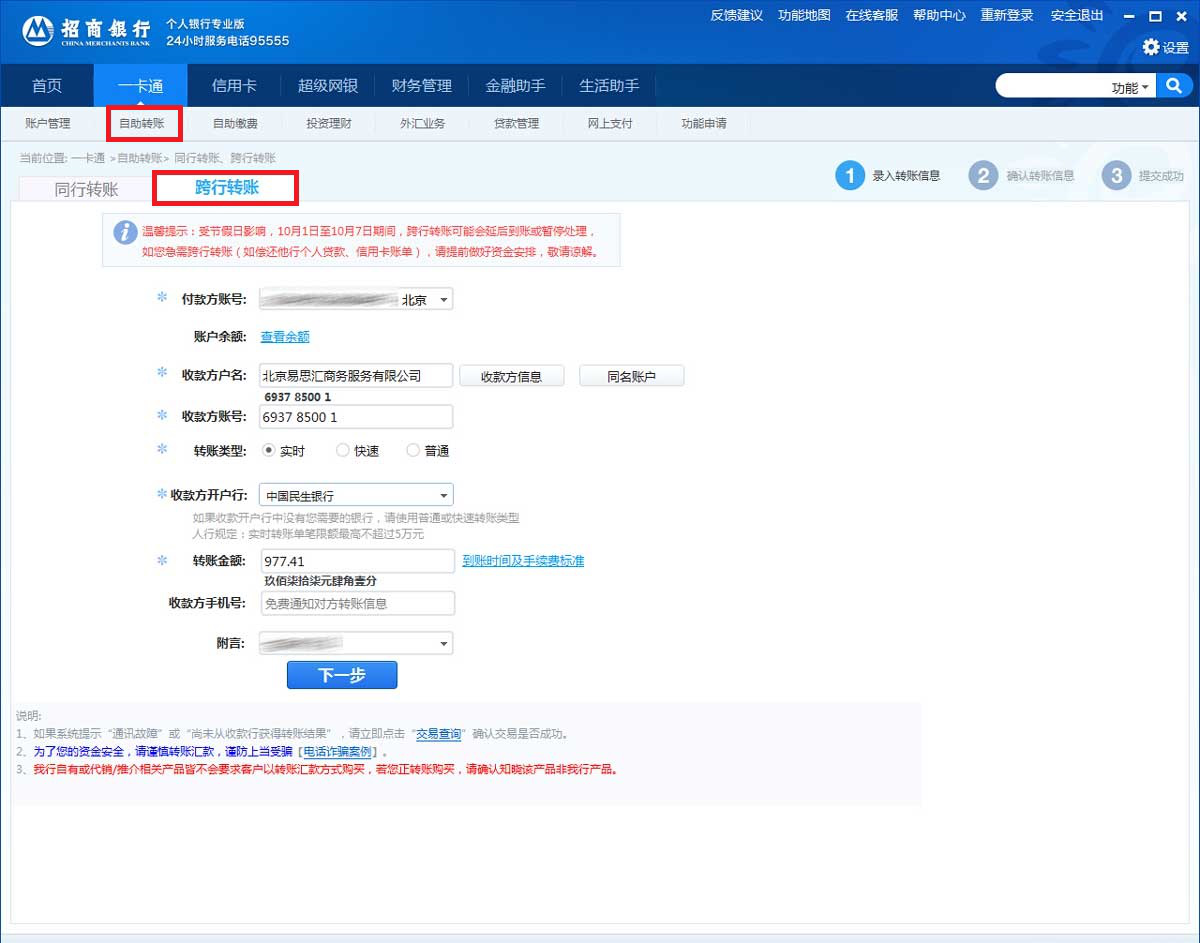Switch to the 信用卡 tab
The height and width of the screenshot is (943, 1200).
point(234,86)
